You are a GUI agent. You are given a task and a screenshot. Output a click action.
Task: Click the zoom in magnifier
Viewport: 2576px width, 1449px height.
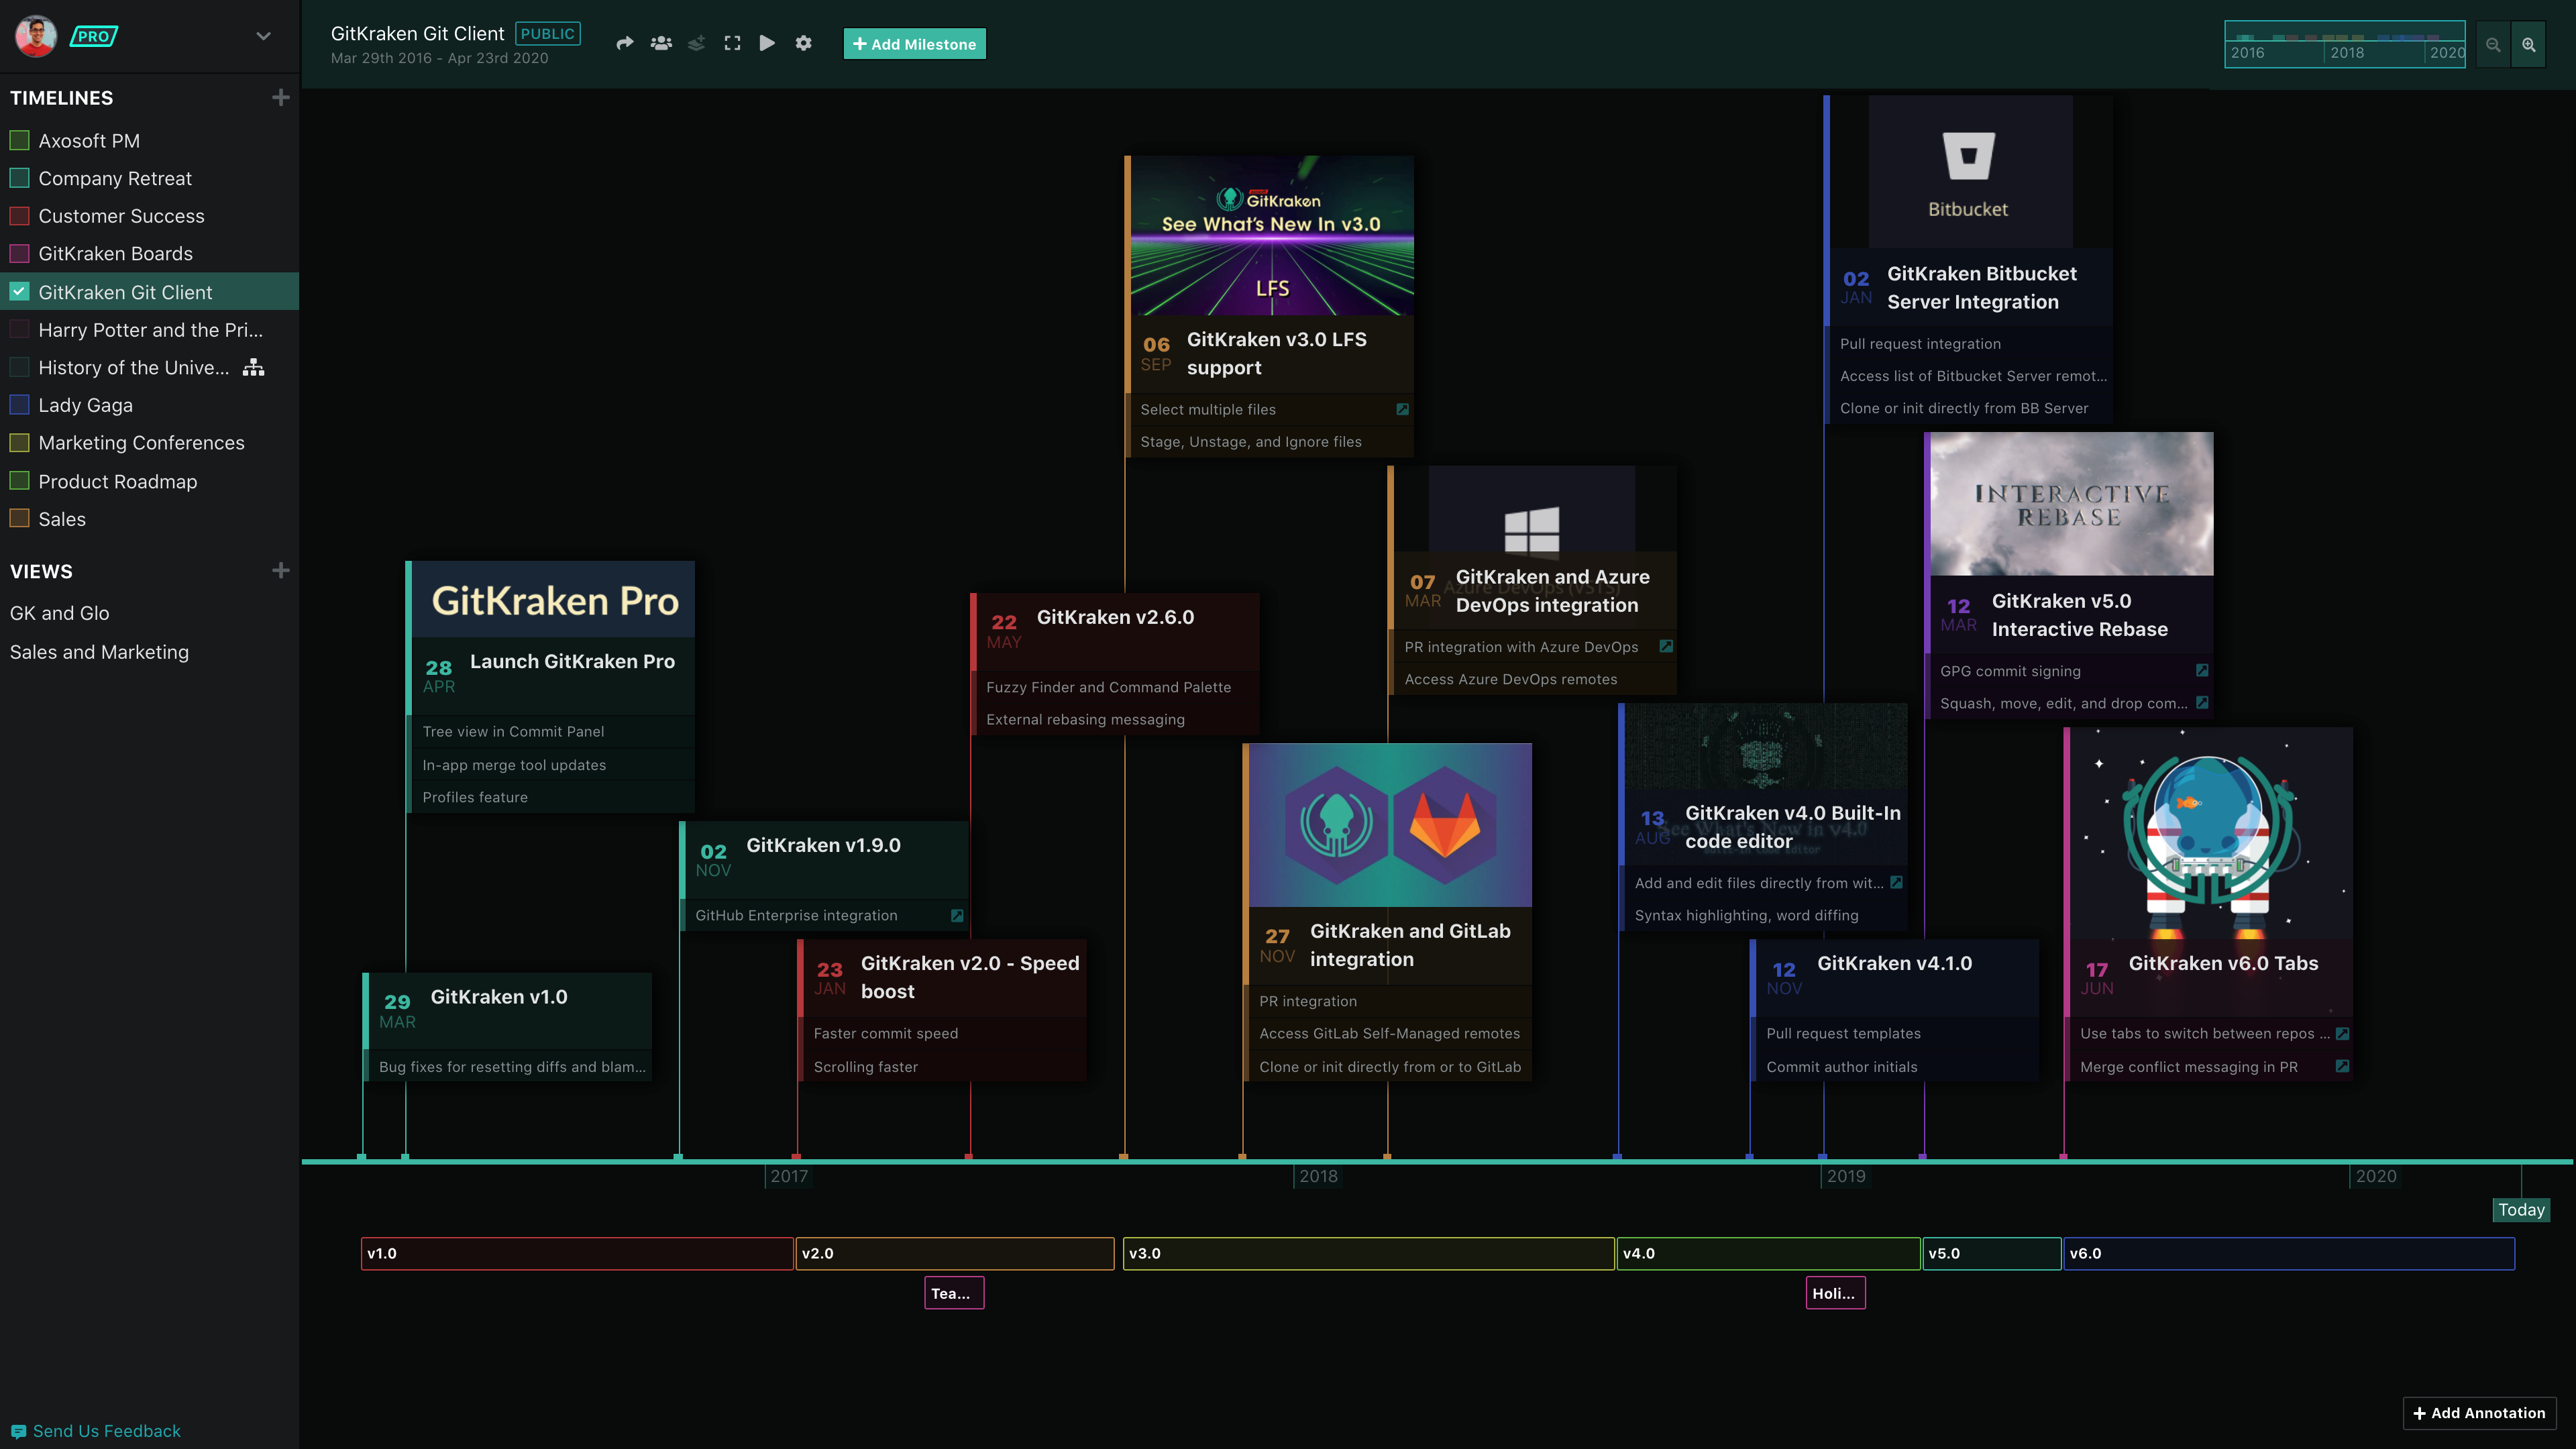(x=2528, y=44)
